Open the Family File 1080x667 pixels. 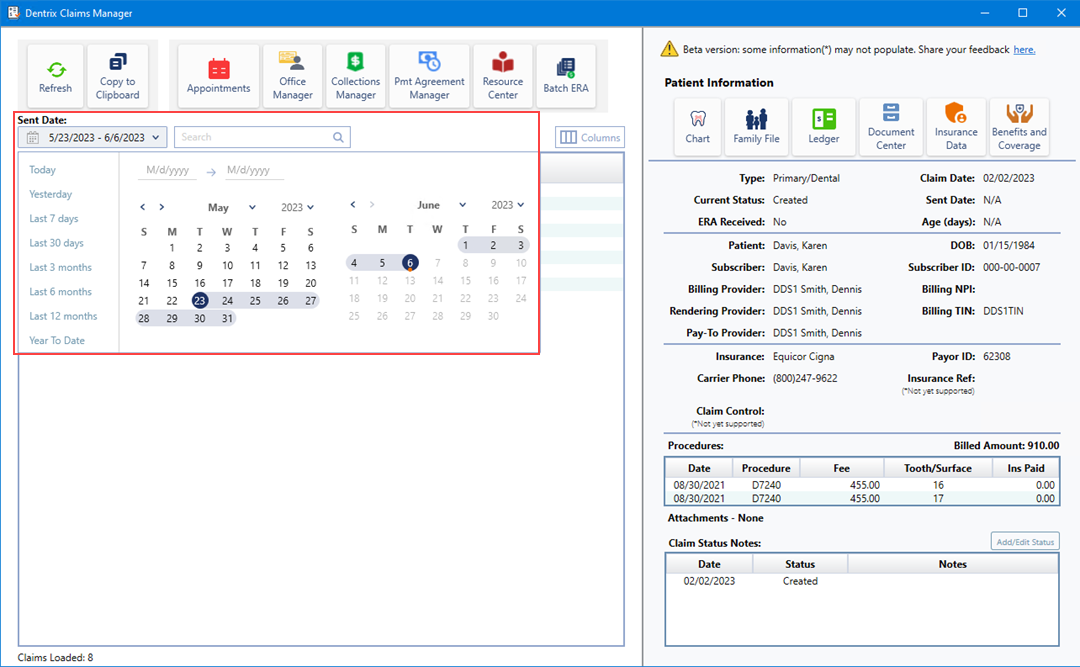(756, 127)
